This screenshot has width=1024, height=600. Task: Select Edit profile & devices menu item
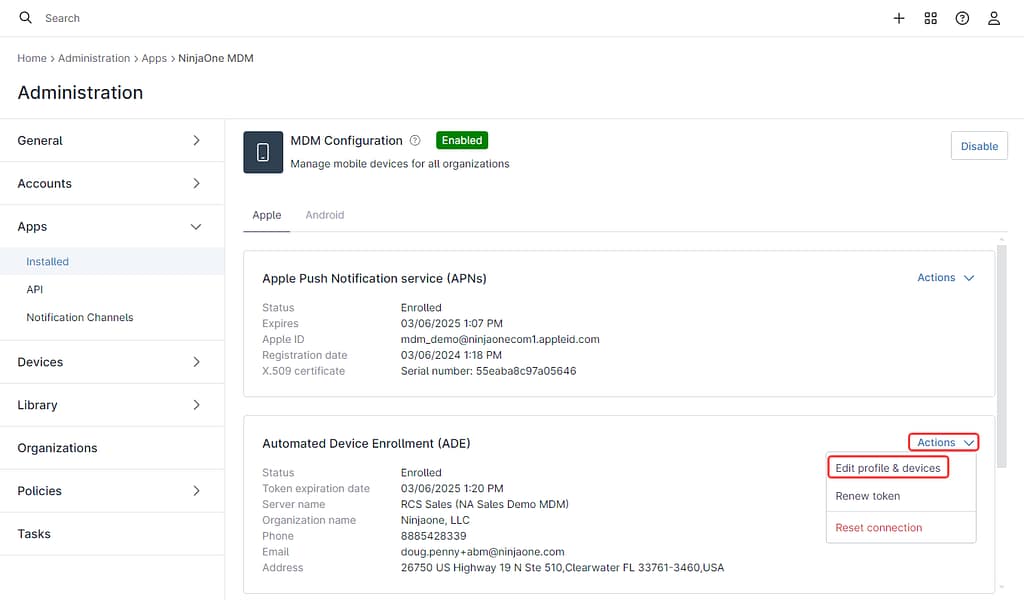tap(887, 468)
